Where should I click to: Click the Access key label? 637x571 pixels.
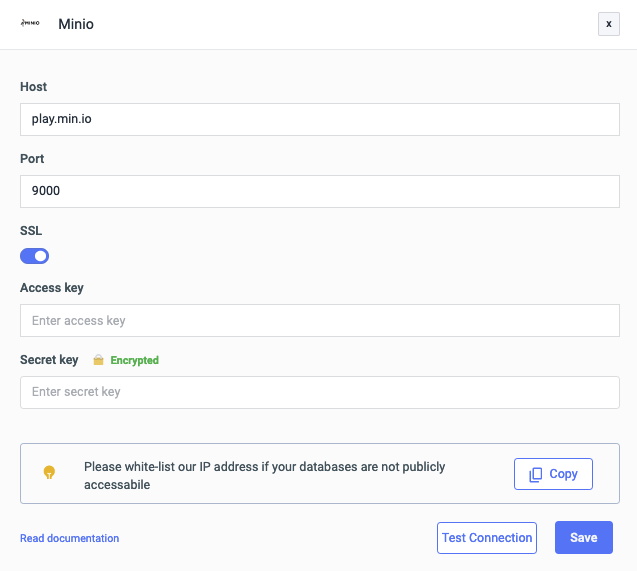tap(52, 288)
